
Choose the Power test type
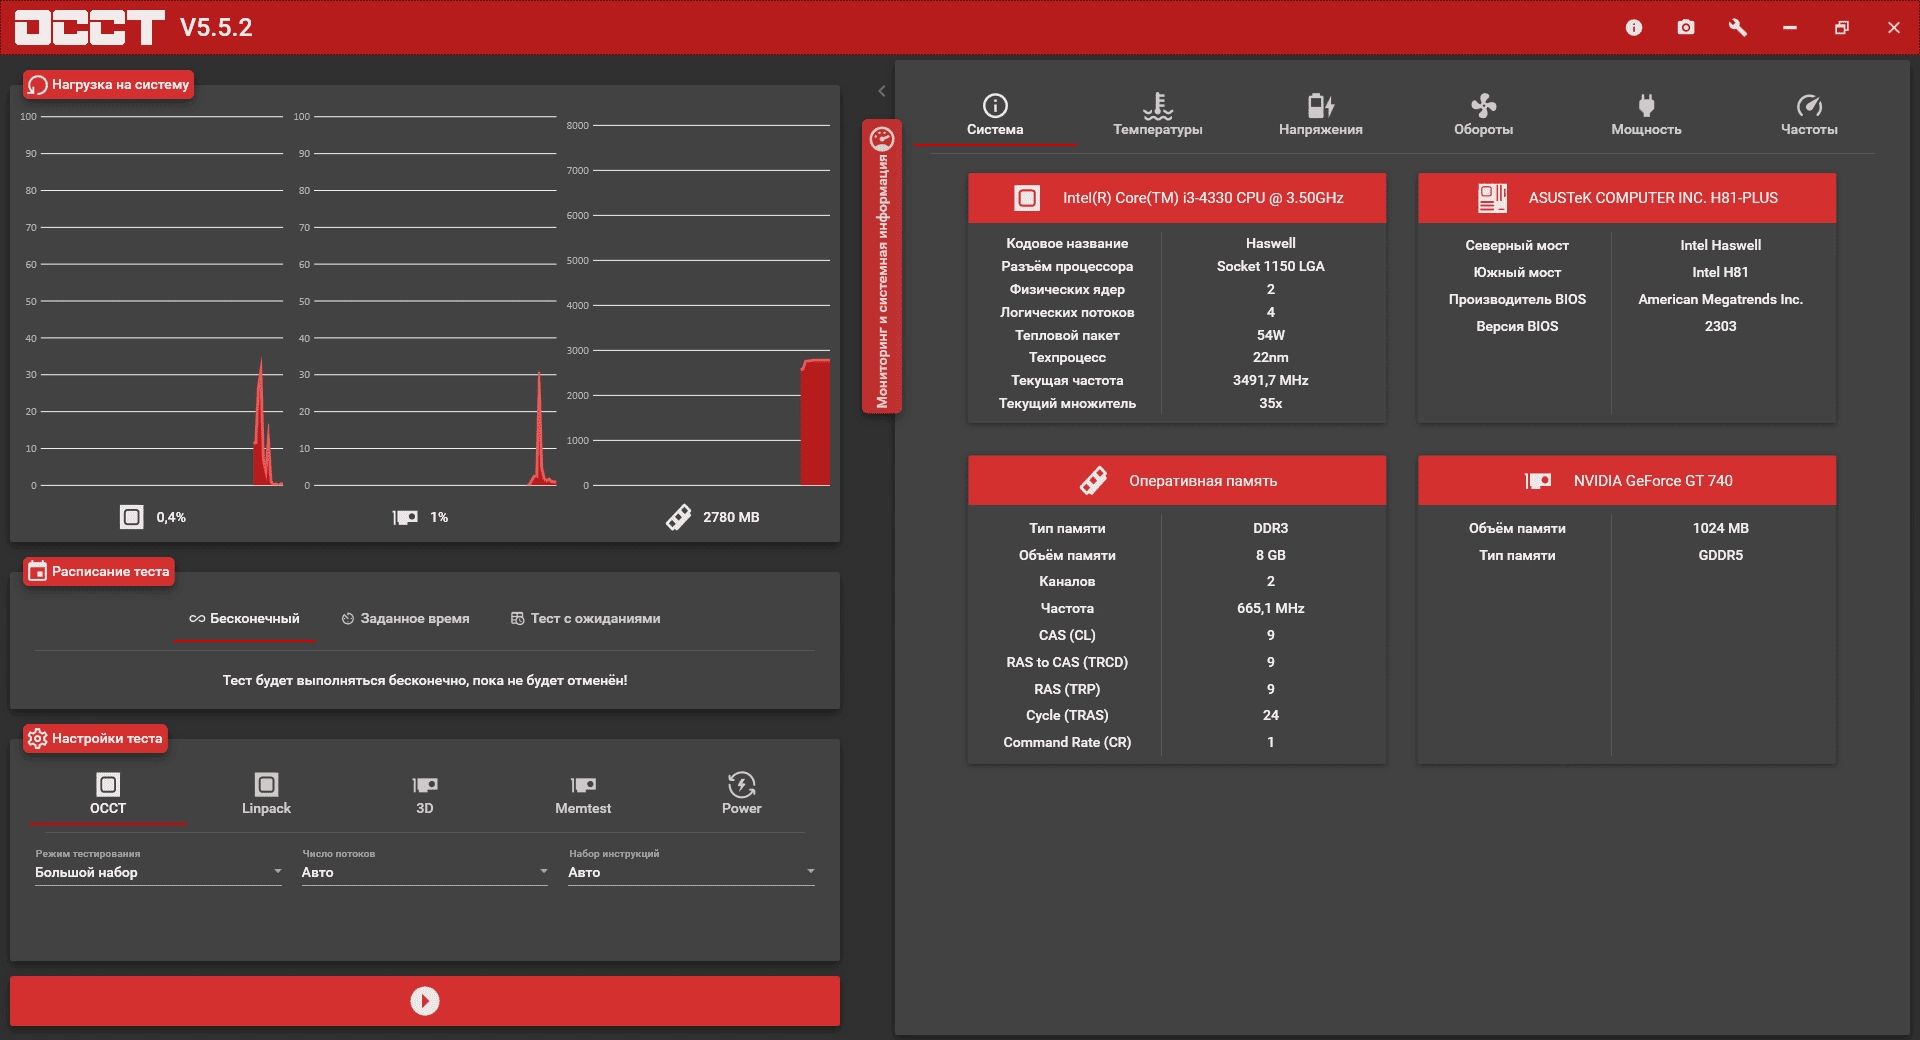point(742,794)
